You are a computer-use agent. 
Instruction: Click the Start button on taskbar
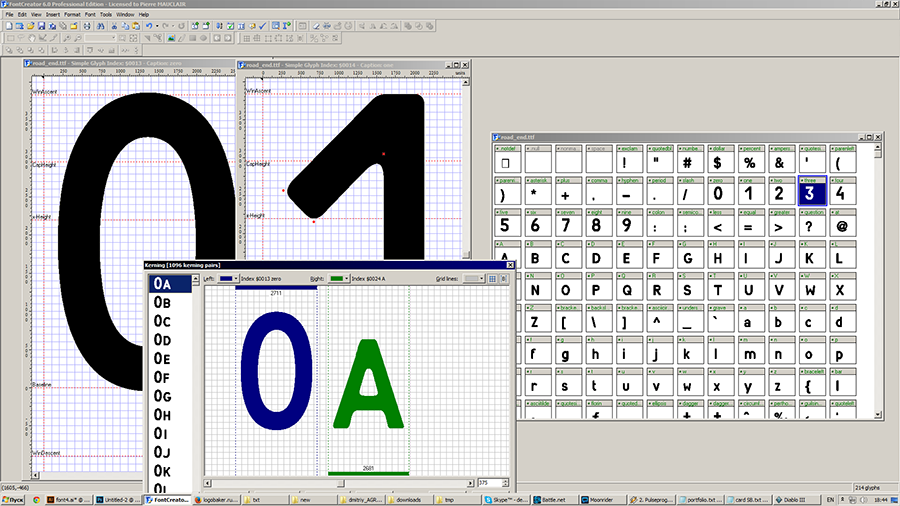[x=12, y=498]
